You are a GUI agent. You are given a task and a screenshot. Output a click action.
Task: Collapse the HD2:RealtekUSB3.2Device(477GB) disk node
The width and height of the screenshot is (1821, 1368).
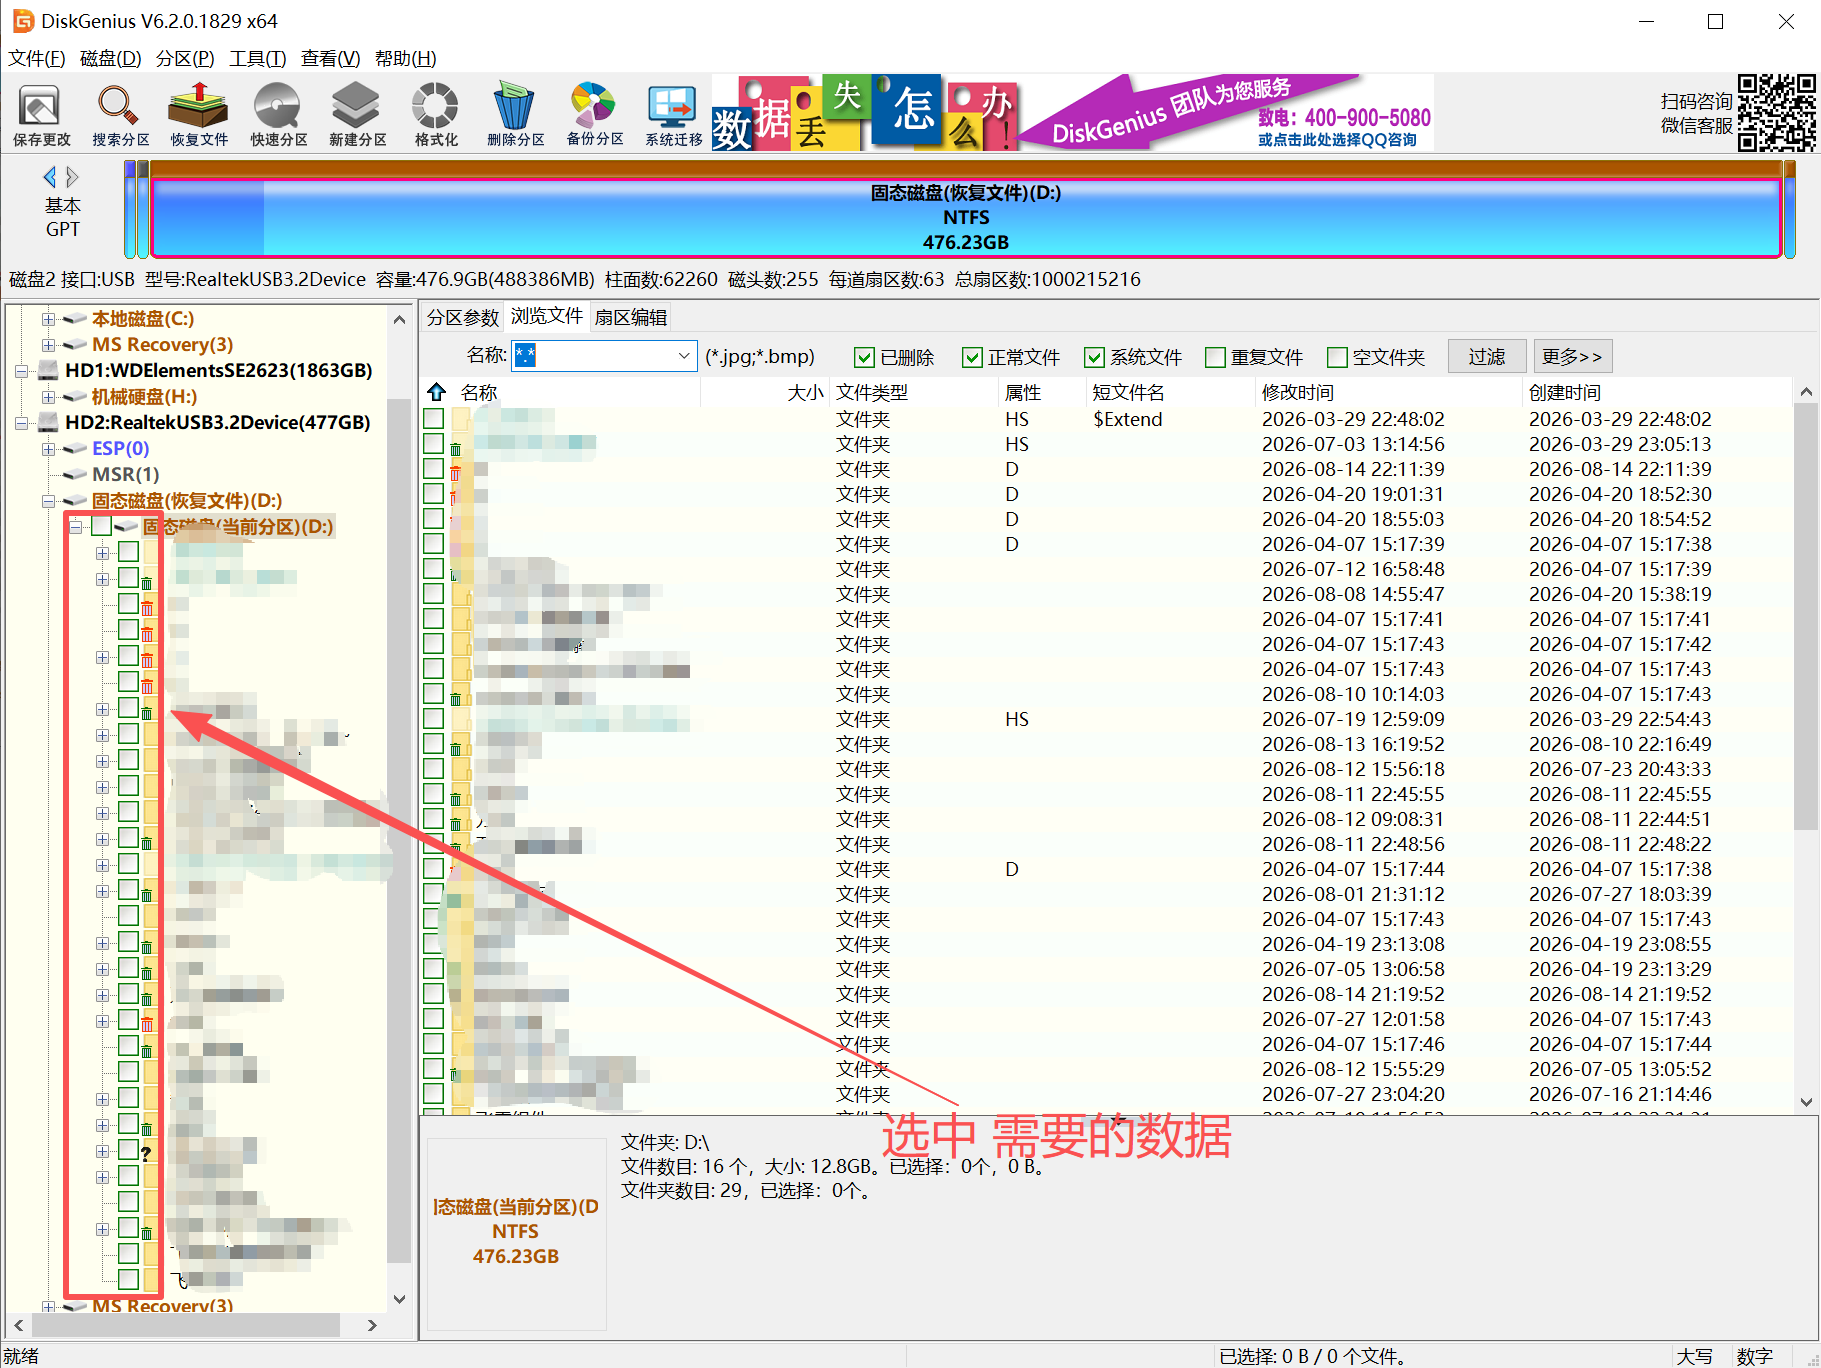(22, 423)
